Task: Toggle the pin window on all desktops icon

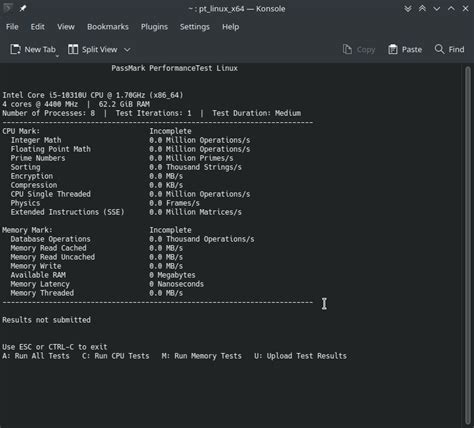Action: (23, 8)
